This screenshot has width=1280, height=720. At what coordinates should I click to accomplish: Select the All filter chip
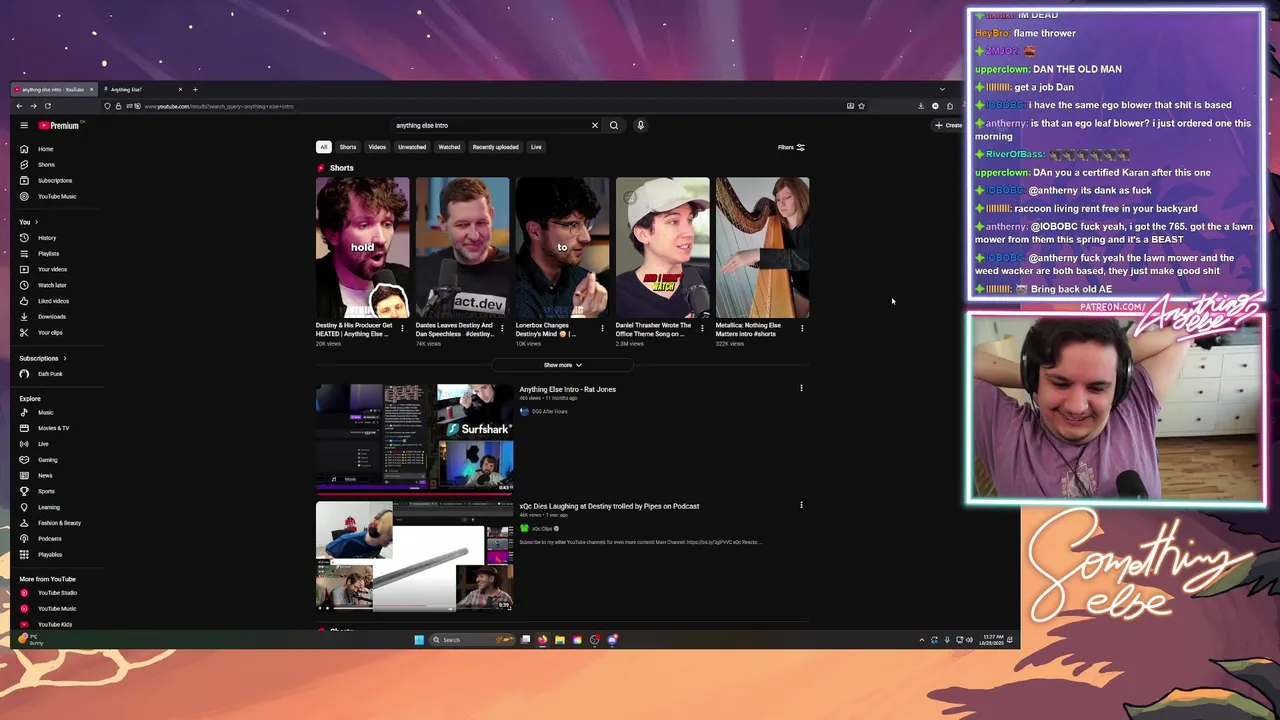(323, 147)
